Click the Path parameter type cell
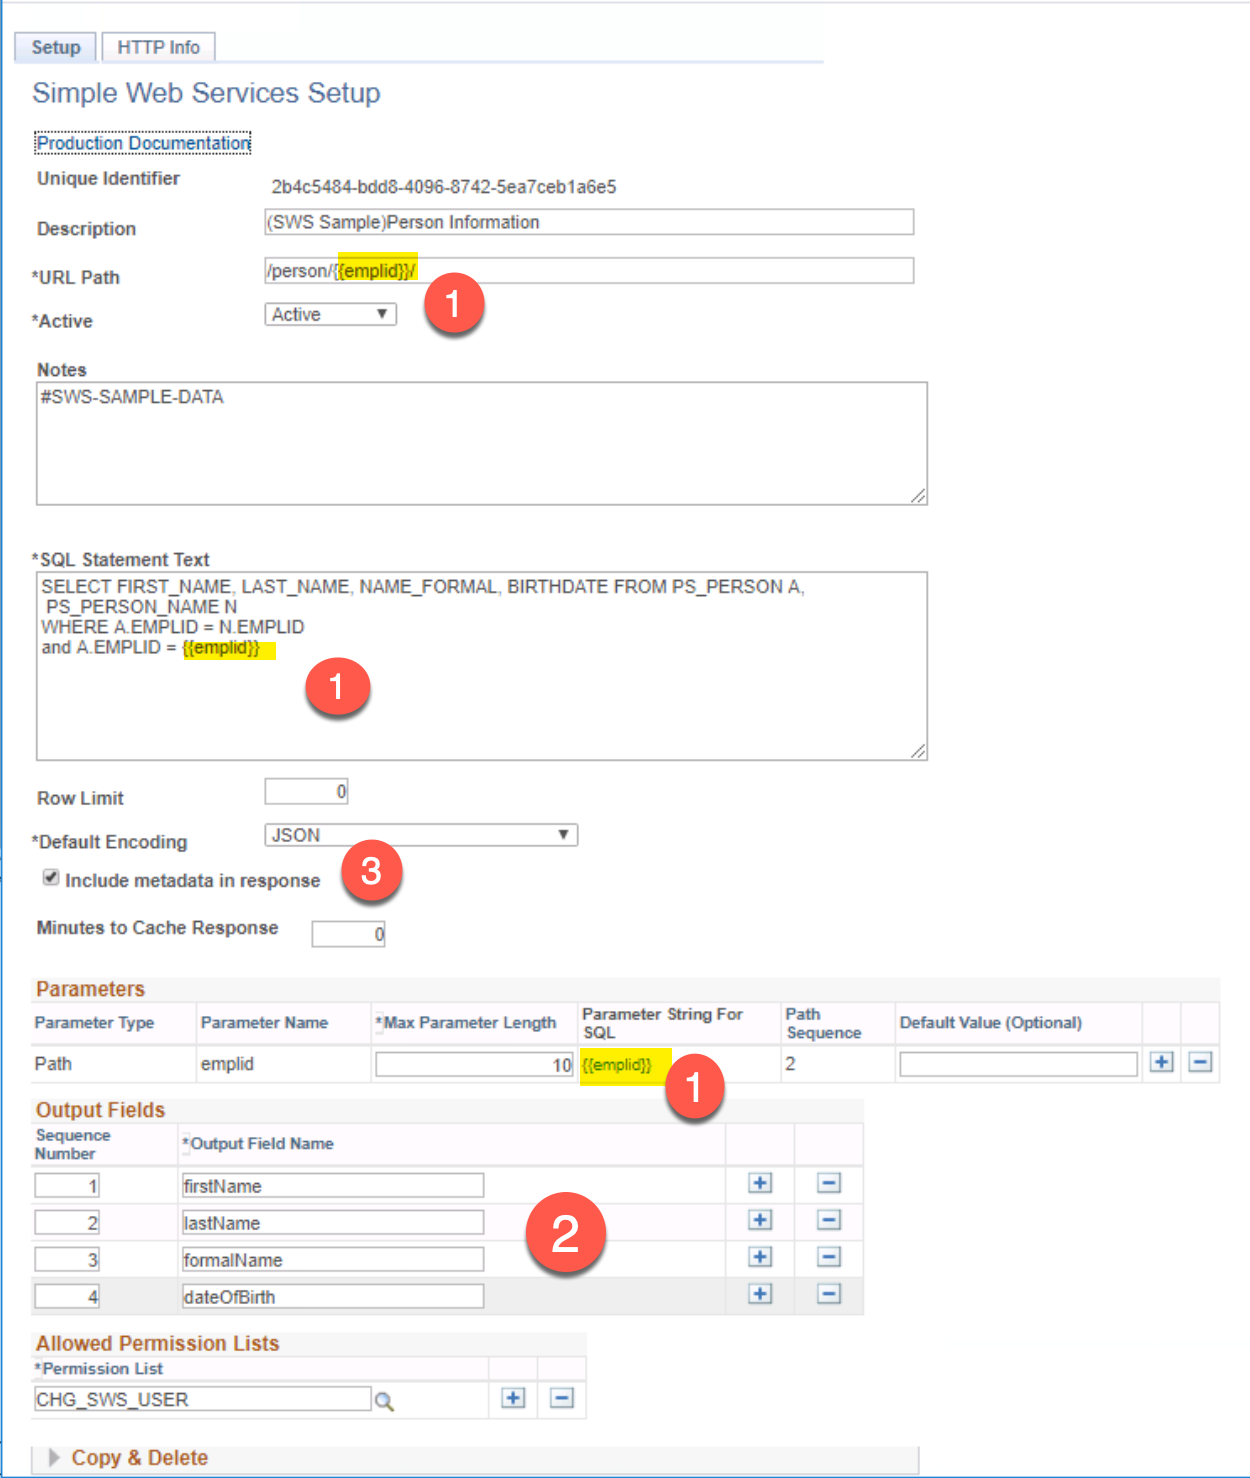 (x=53, y=1064)
